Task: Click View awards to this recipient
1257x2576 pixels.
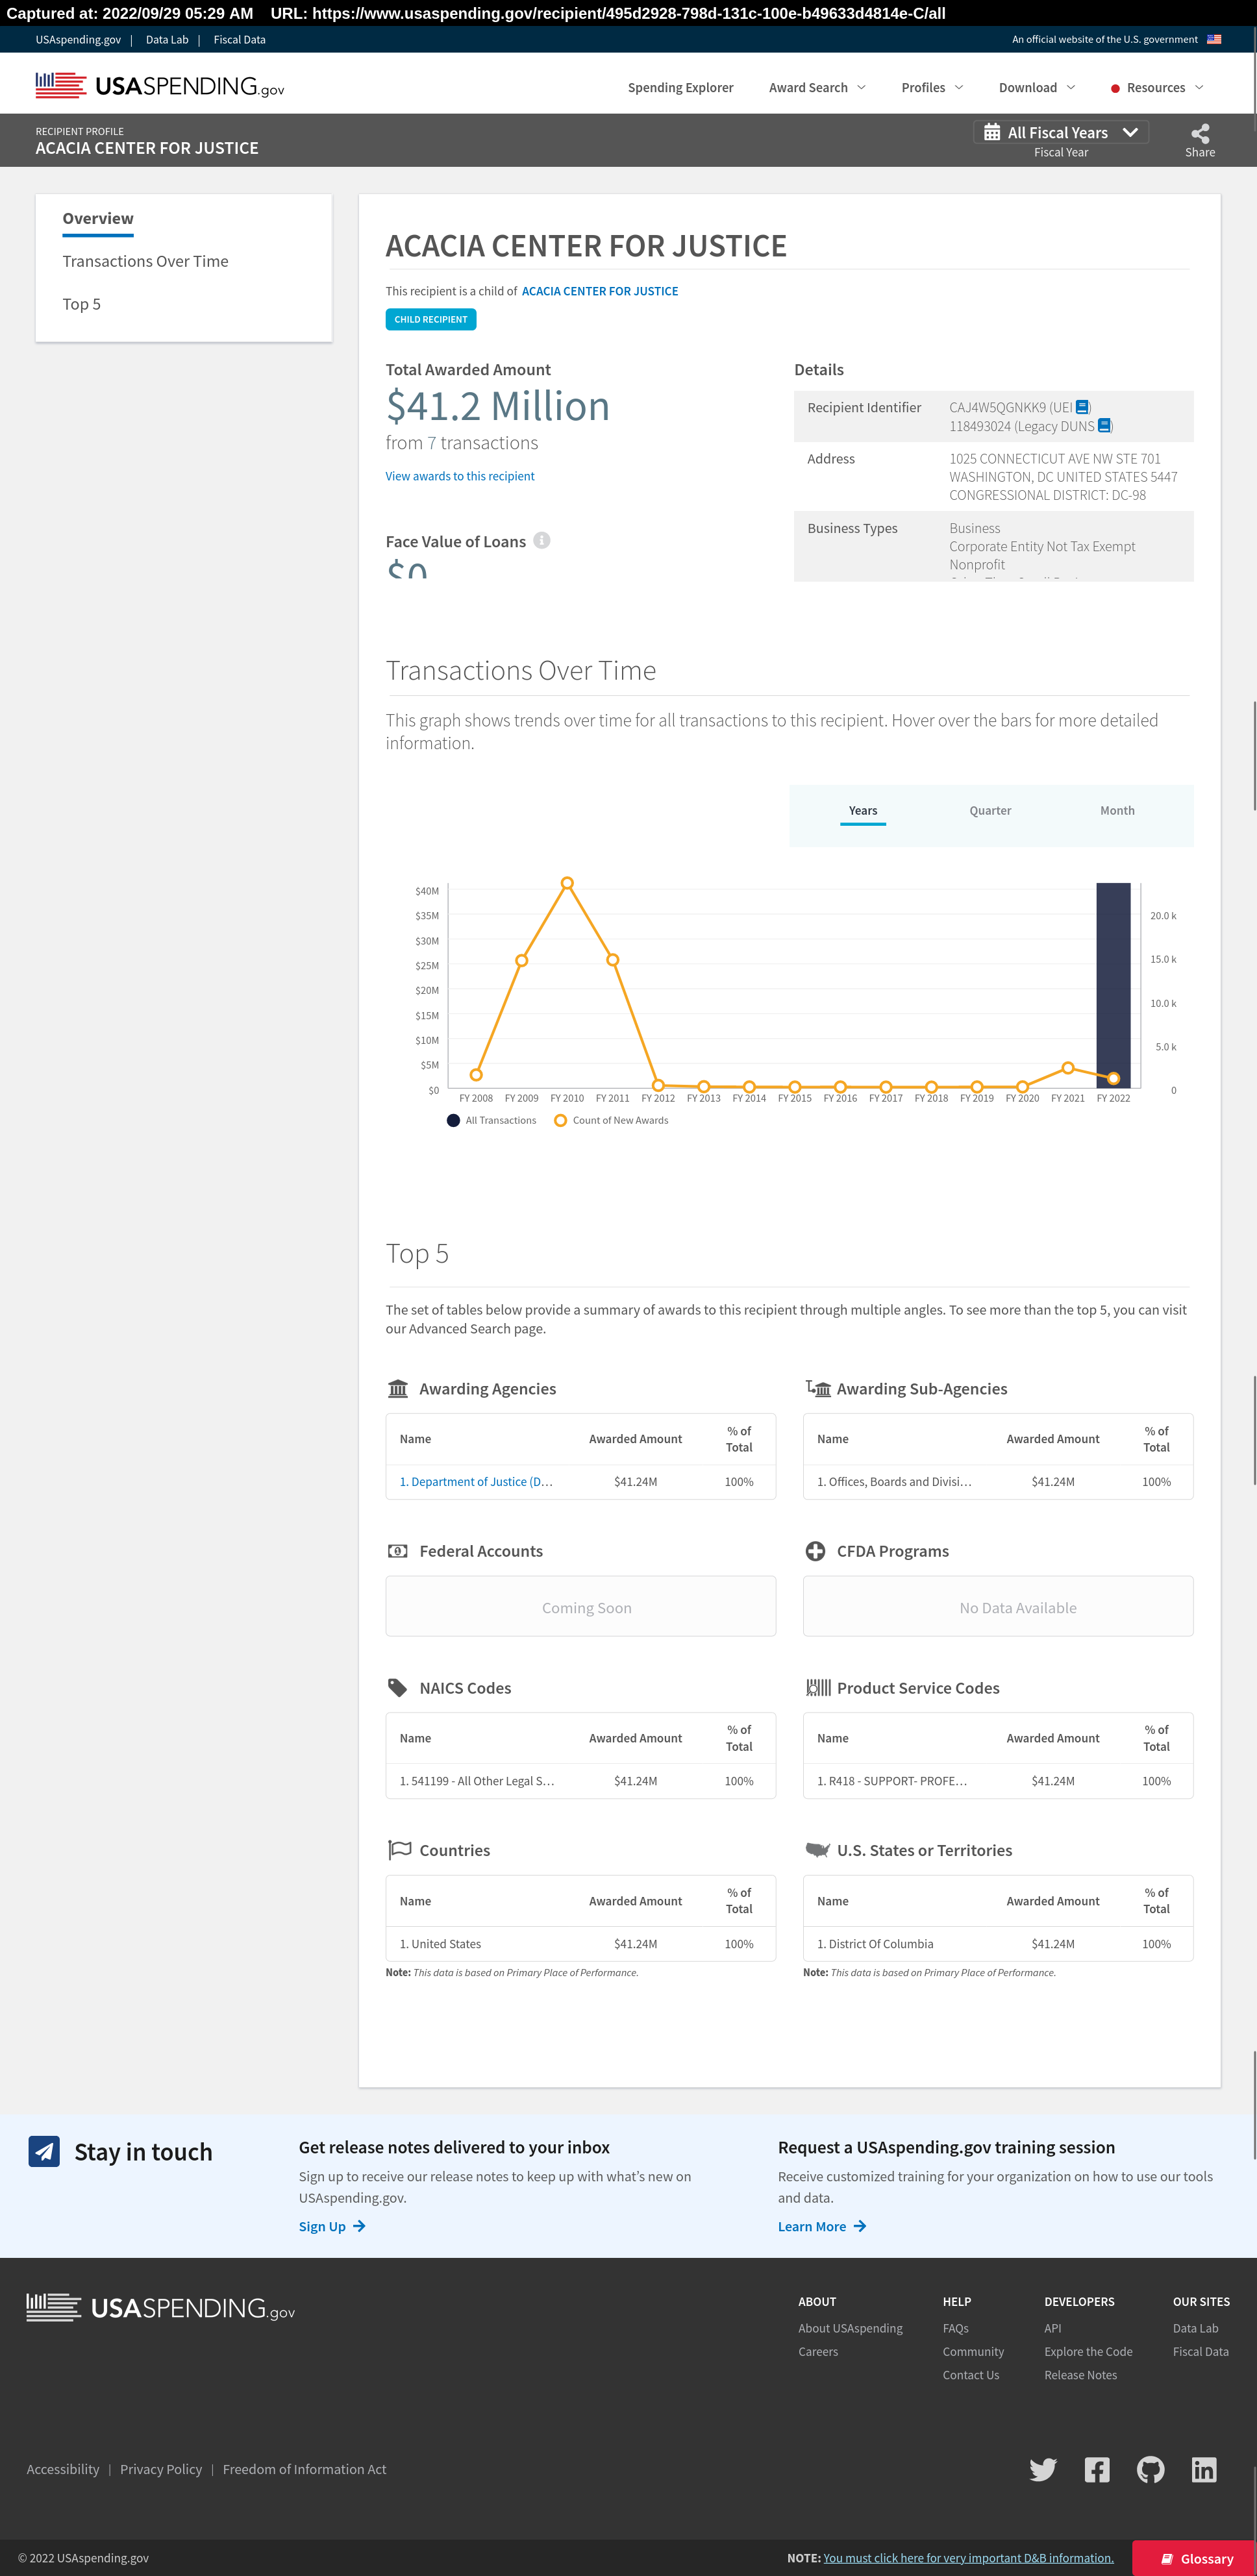Action: point(460,476)
